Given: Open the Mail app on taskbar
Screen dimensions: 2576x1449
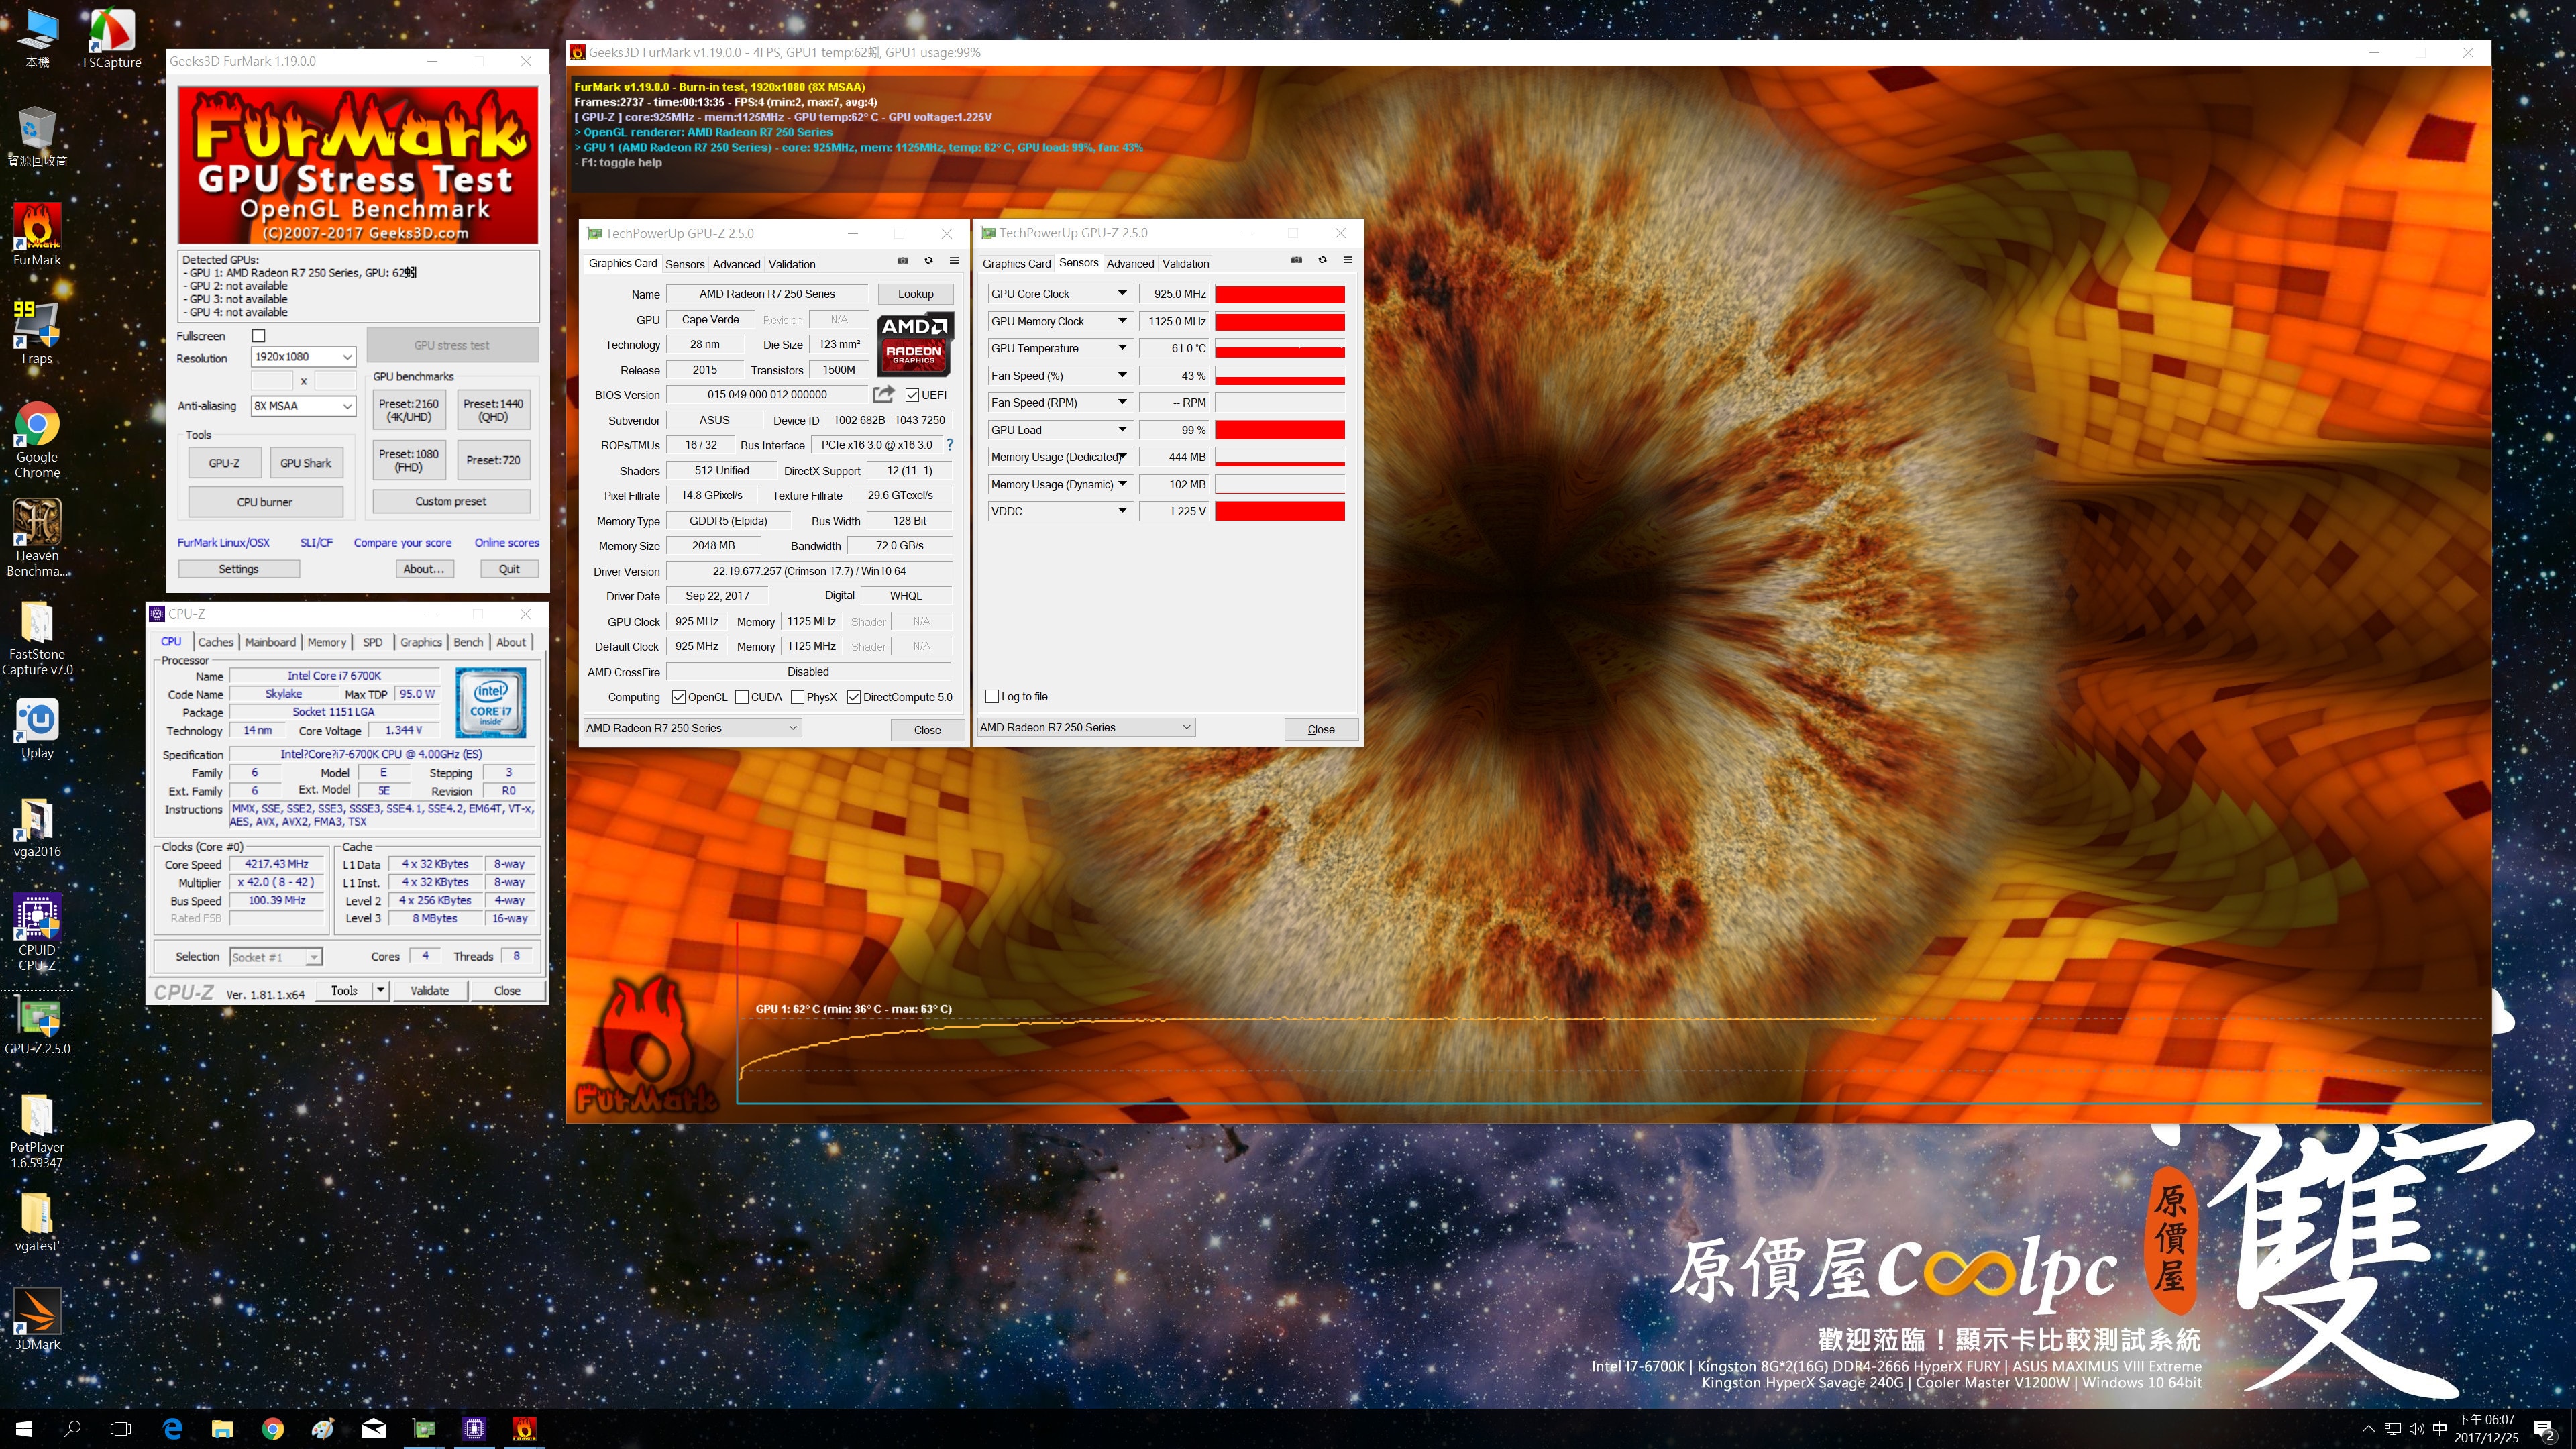Looking at the screenshot, I should click(x=373, y=1428).
